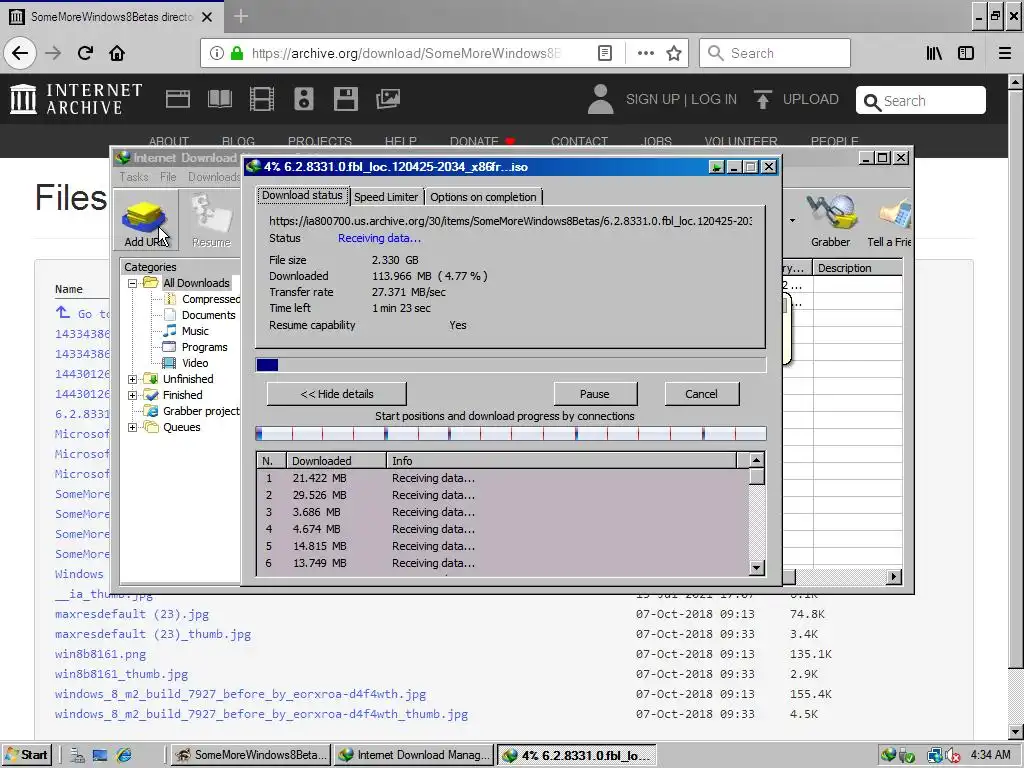1024x768 pixels.
Task: Click the Firefox back arrow
Action: click(20, 53)
